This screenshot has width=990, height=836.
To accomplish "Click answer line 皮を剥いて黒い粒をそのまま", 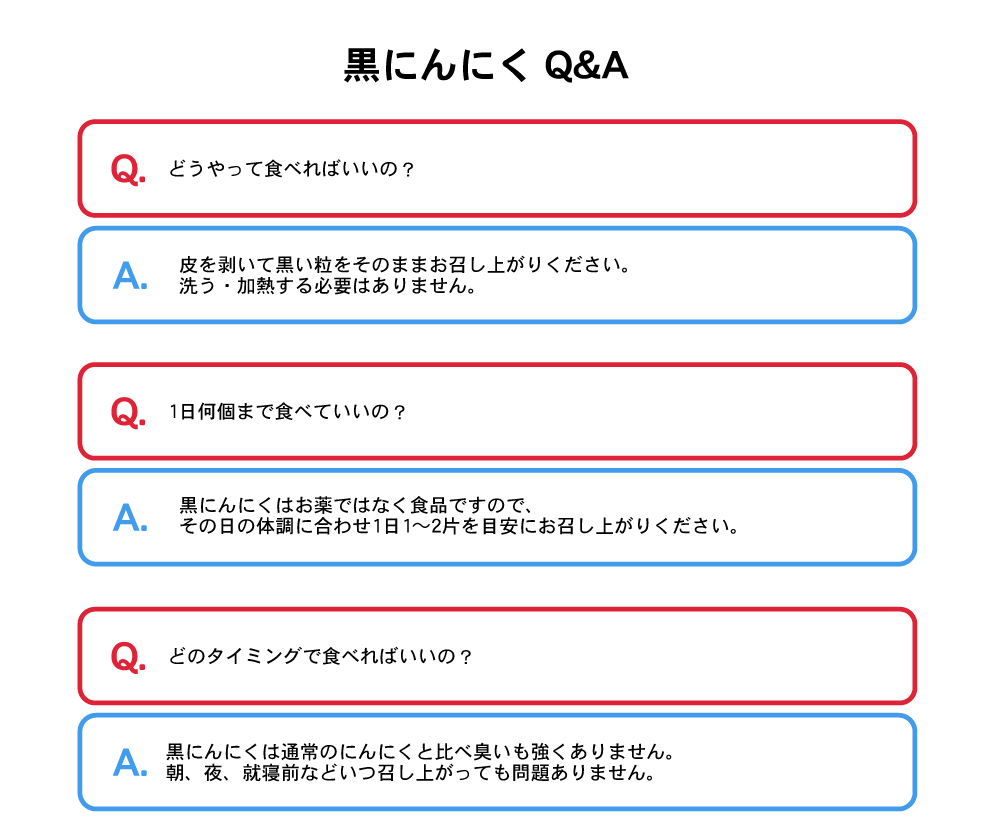I will [404, 265].
